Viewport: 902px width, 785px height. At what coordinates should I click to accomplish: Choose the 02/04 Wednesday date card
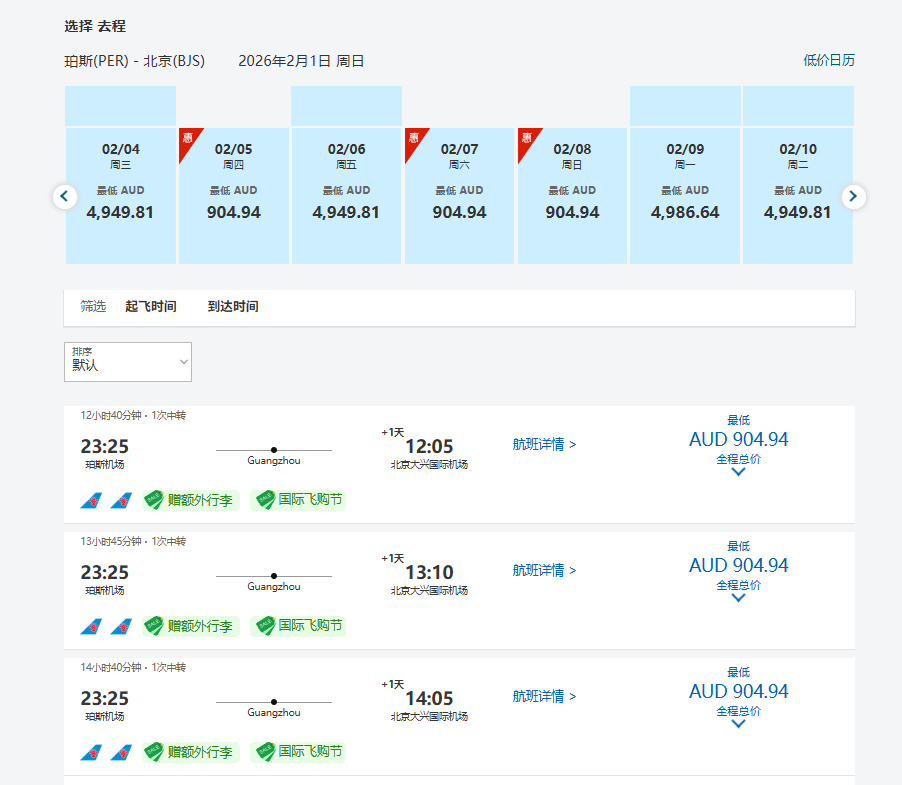(x=120, y=196)
